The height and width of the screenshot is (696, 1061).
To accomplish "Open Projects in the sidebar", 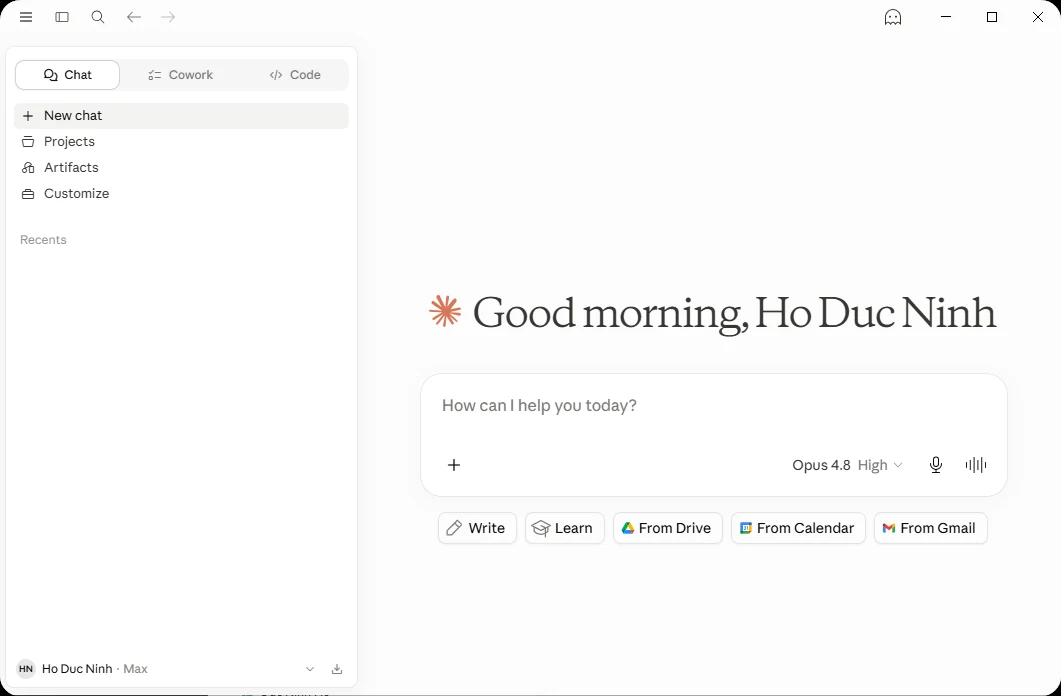I will click(181, 141).
